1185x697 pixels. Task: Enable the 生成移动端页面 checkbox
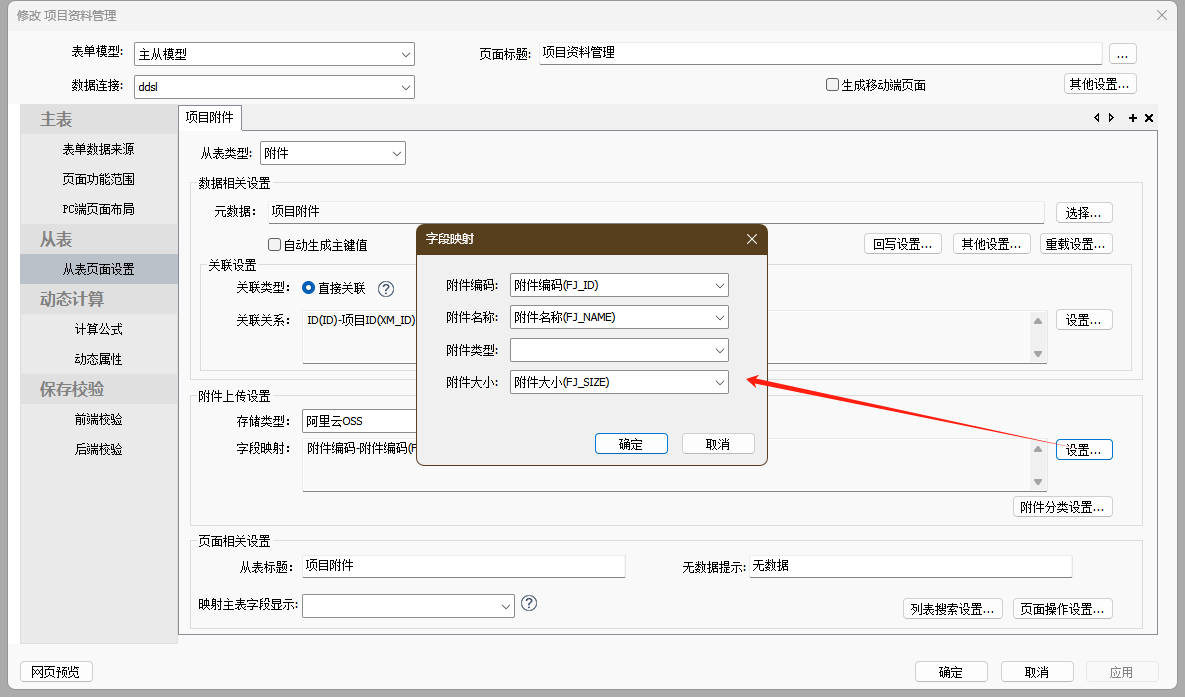pos(832,85)
